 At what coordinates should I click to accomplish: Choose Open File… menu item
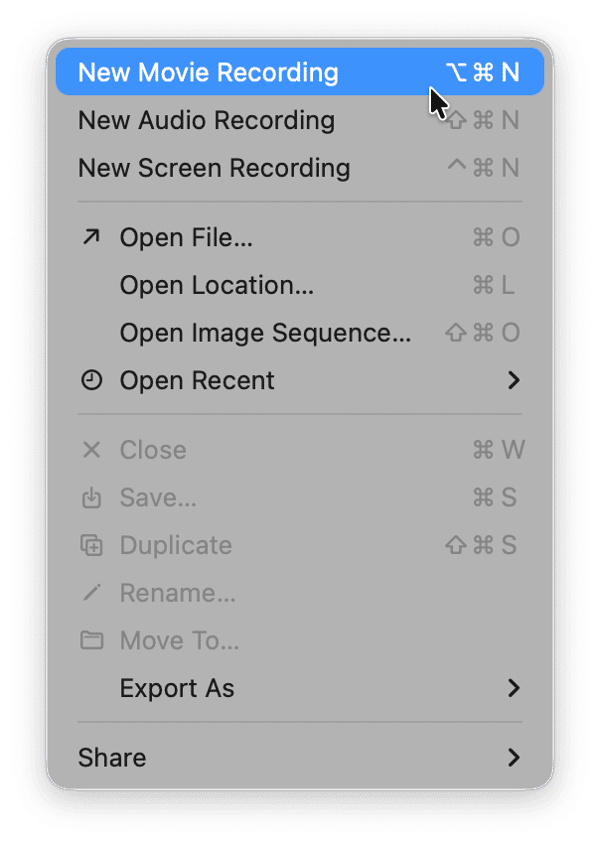click(186, 237)
